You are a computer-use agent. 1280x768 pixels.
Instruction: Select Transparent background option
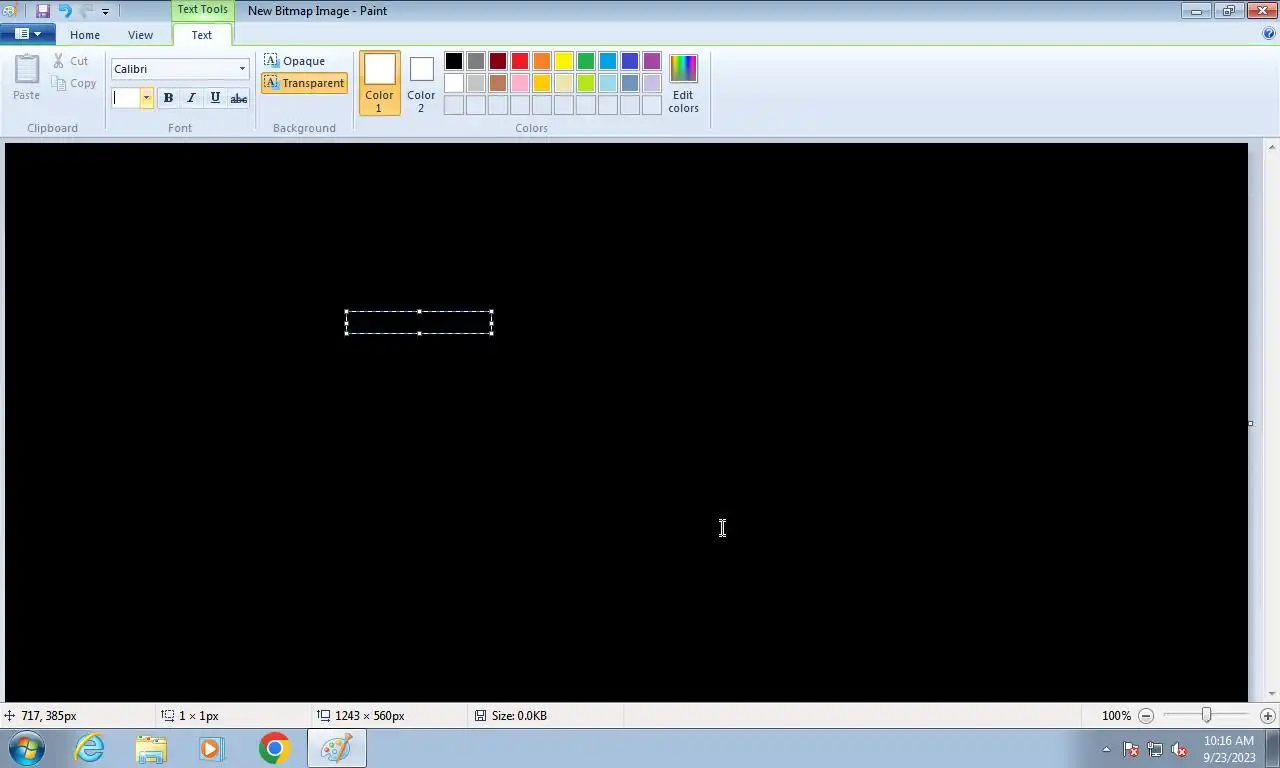[x=304, y=83]
